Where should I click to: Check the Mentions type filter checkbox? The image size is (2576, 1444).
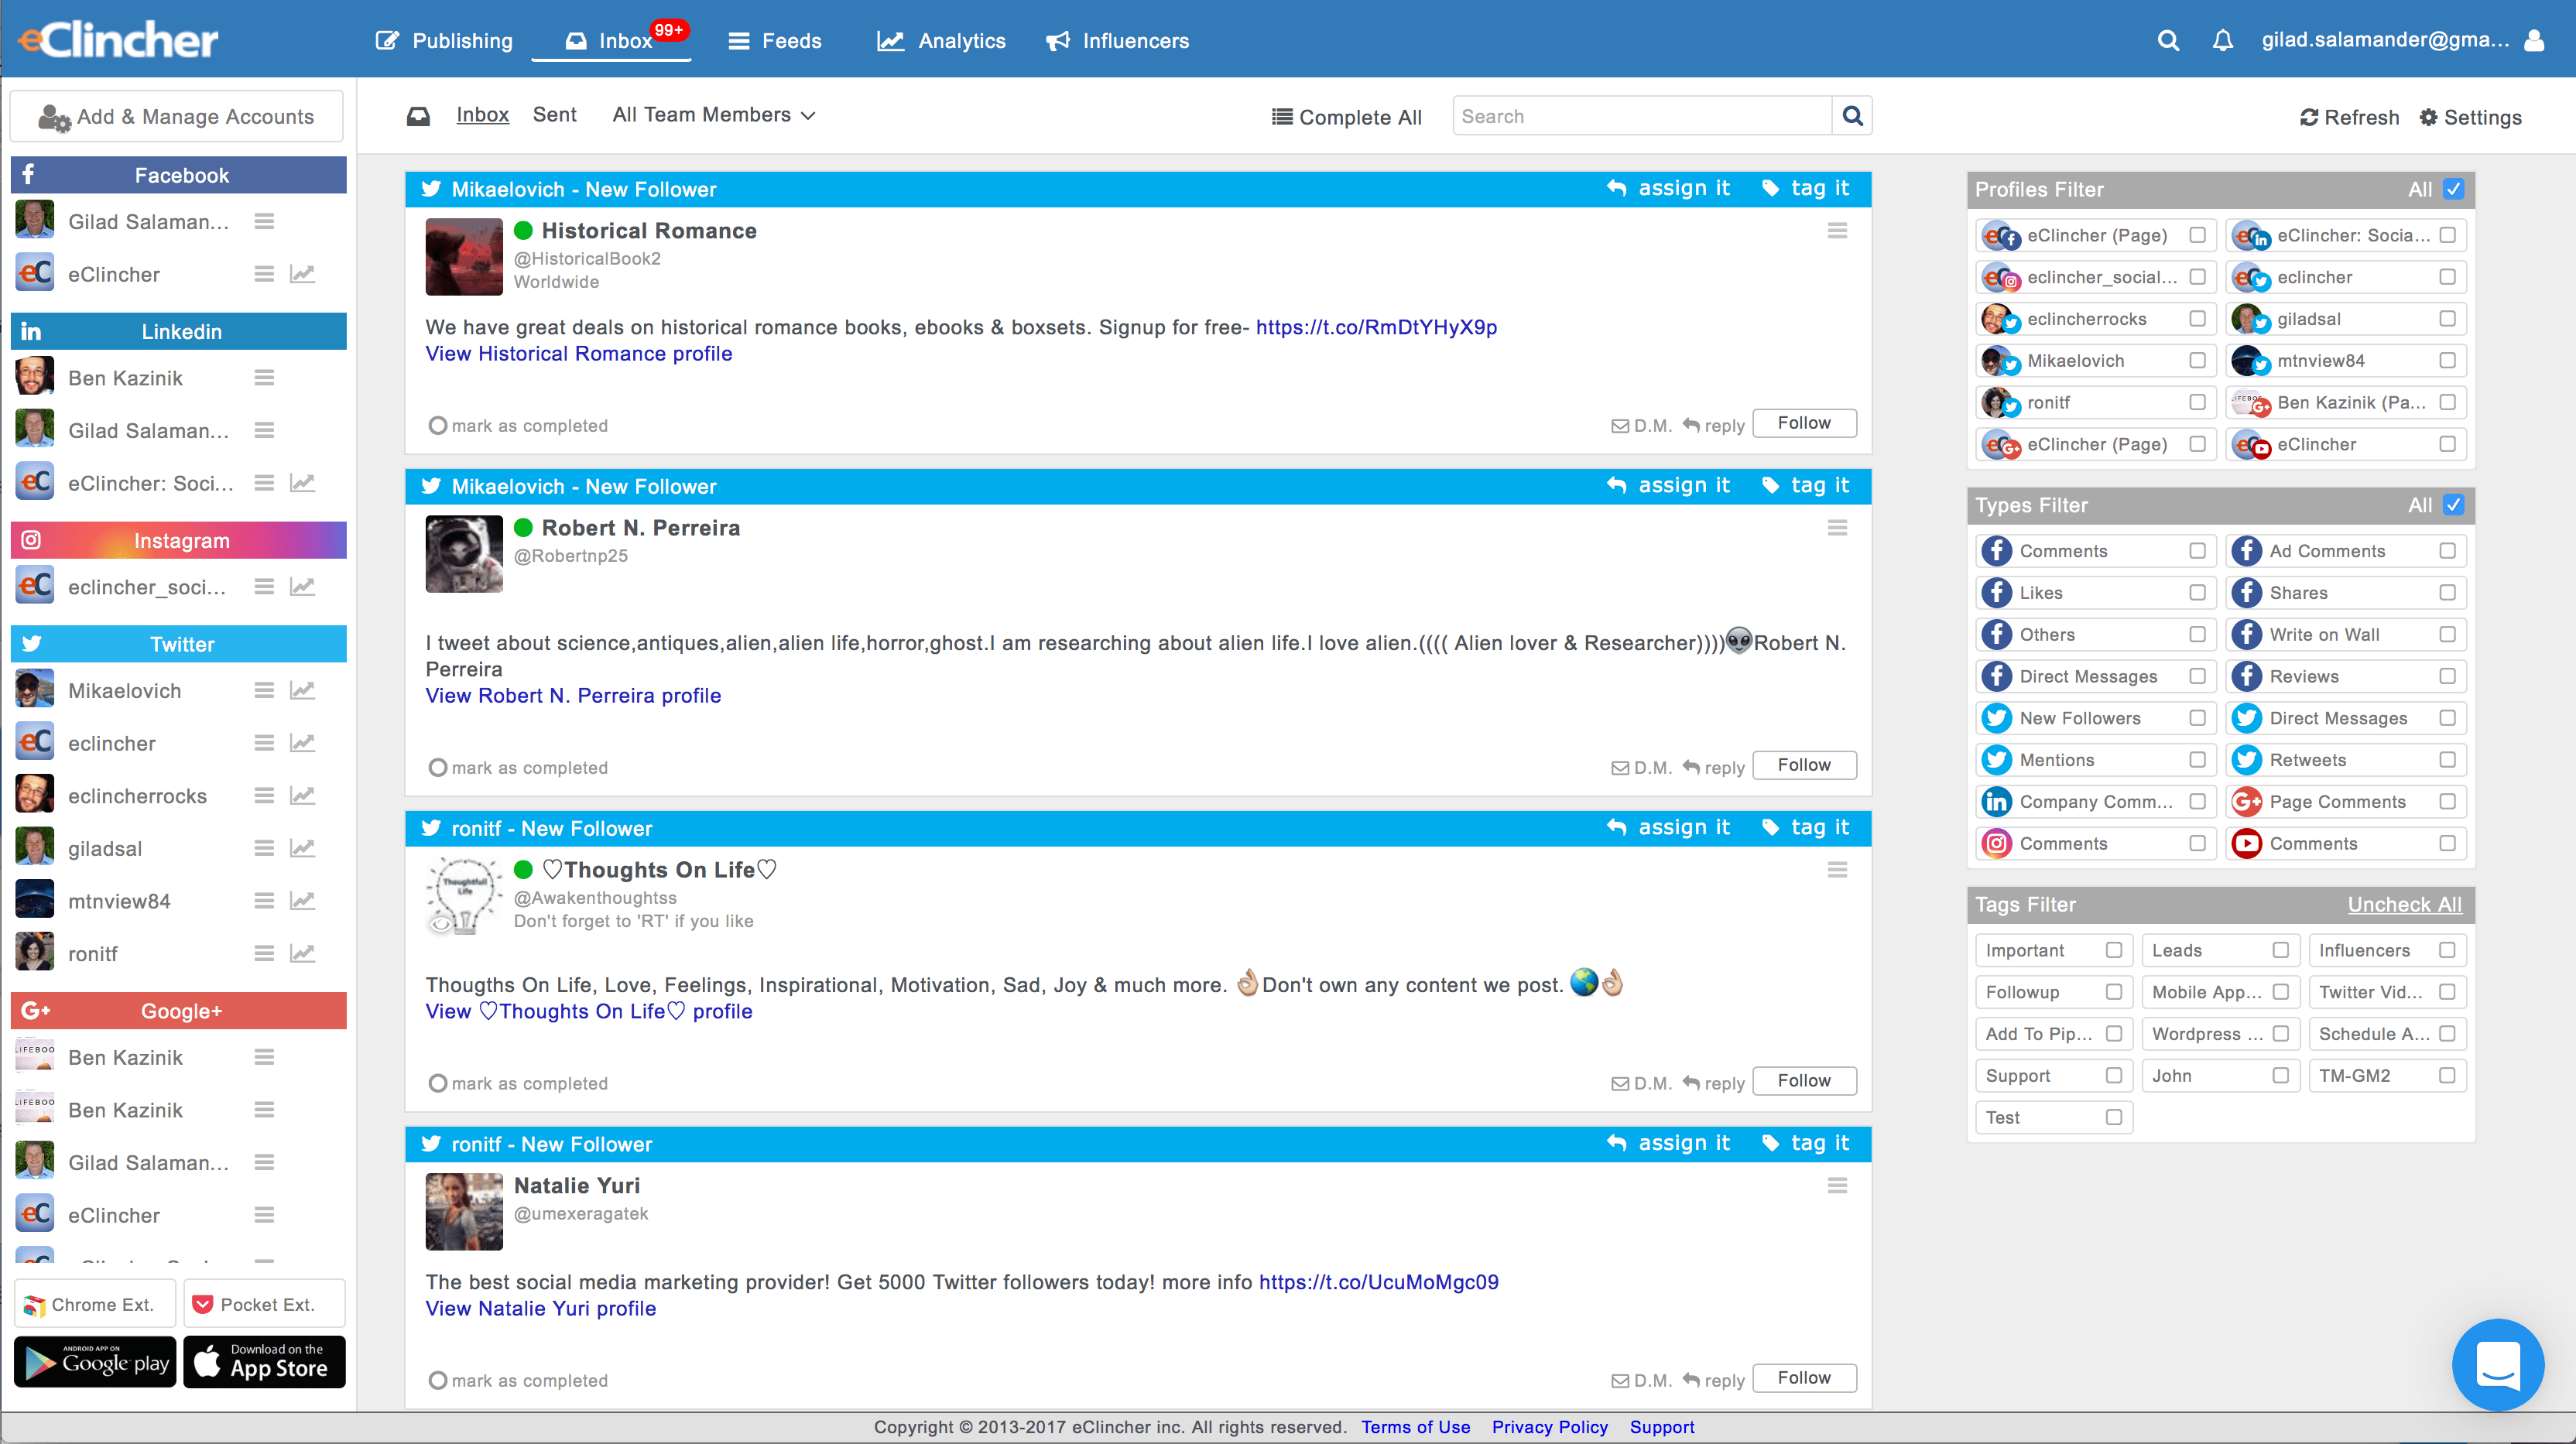click(2197, 760)
